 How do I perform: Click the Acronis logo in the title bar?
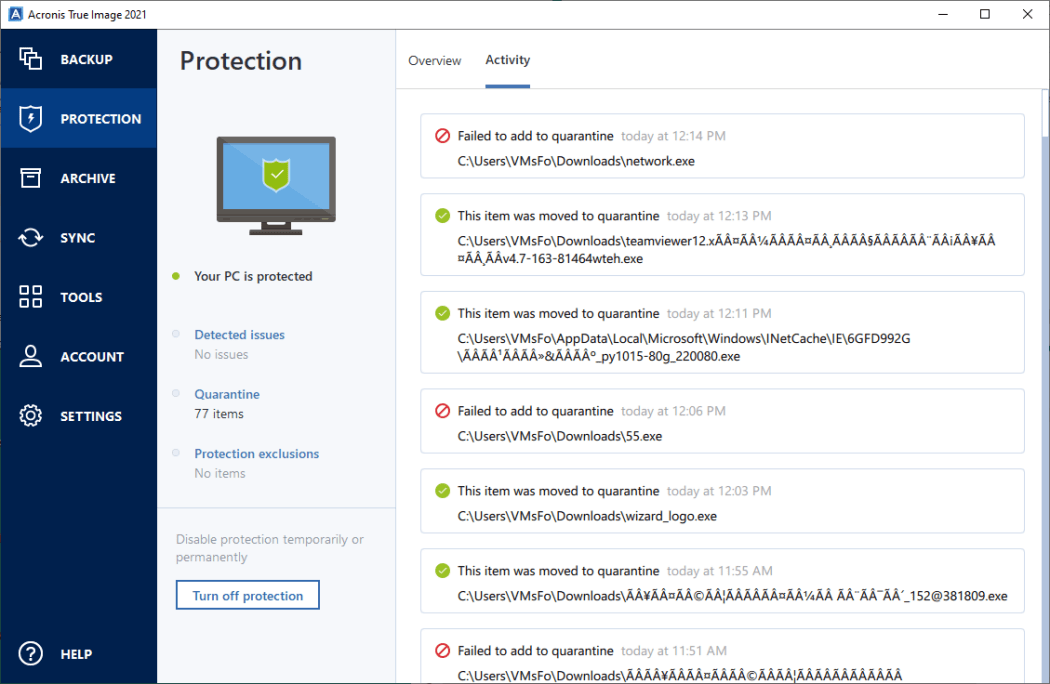tap(16, 13)
